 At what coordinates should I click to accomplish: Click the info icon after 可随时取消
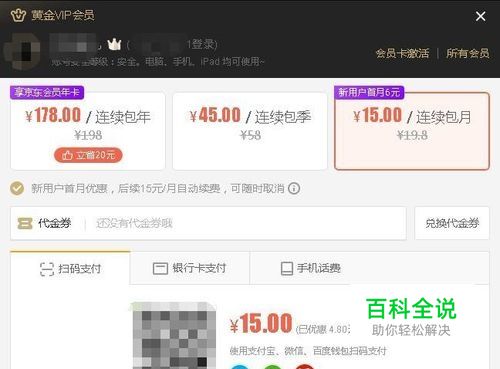coord(294,189)
